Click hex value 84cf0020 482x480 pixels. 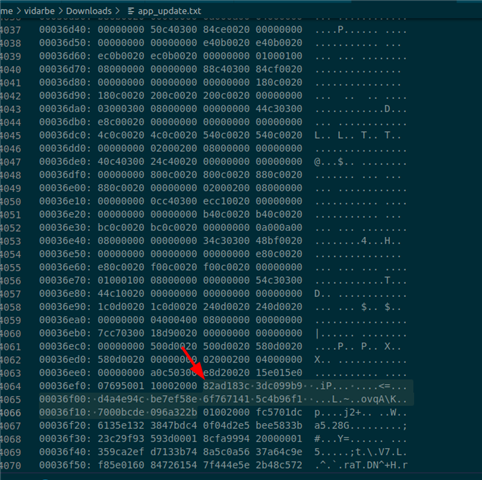coord(279,69)
